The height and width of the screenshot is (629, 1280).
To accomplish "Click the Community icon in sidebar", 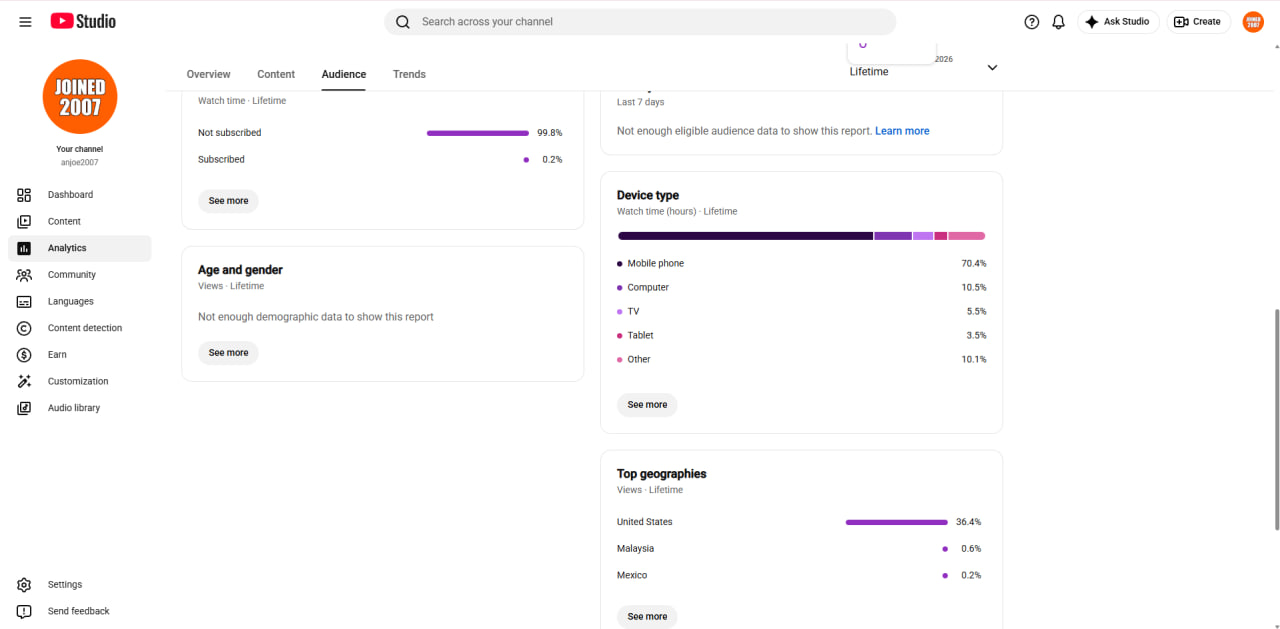I will (25, 275).
